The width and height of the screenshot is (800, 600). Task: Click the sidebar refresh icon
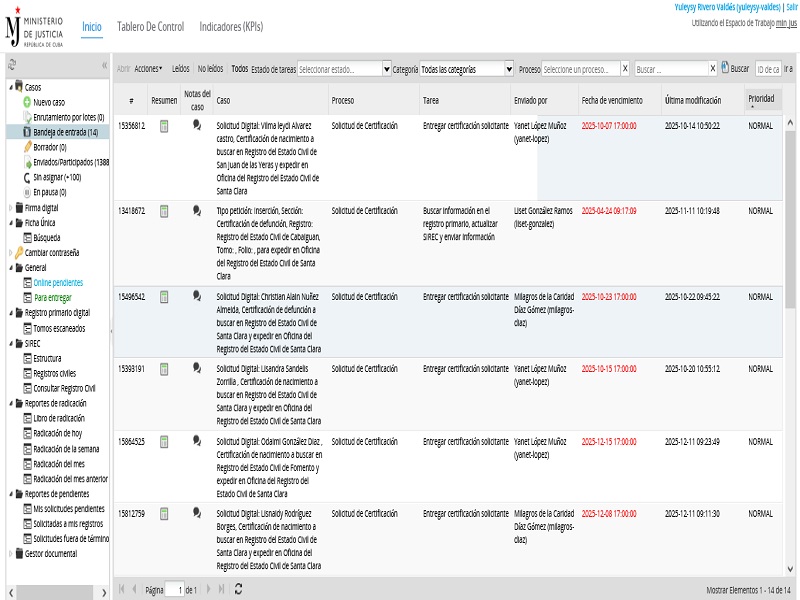pyautogui.click(x=11, y=64)
